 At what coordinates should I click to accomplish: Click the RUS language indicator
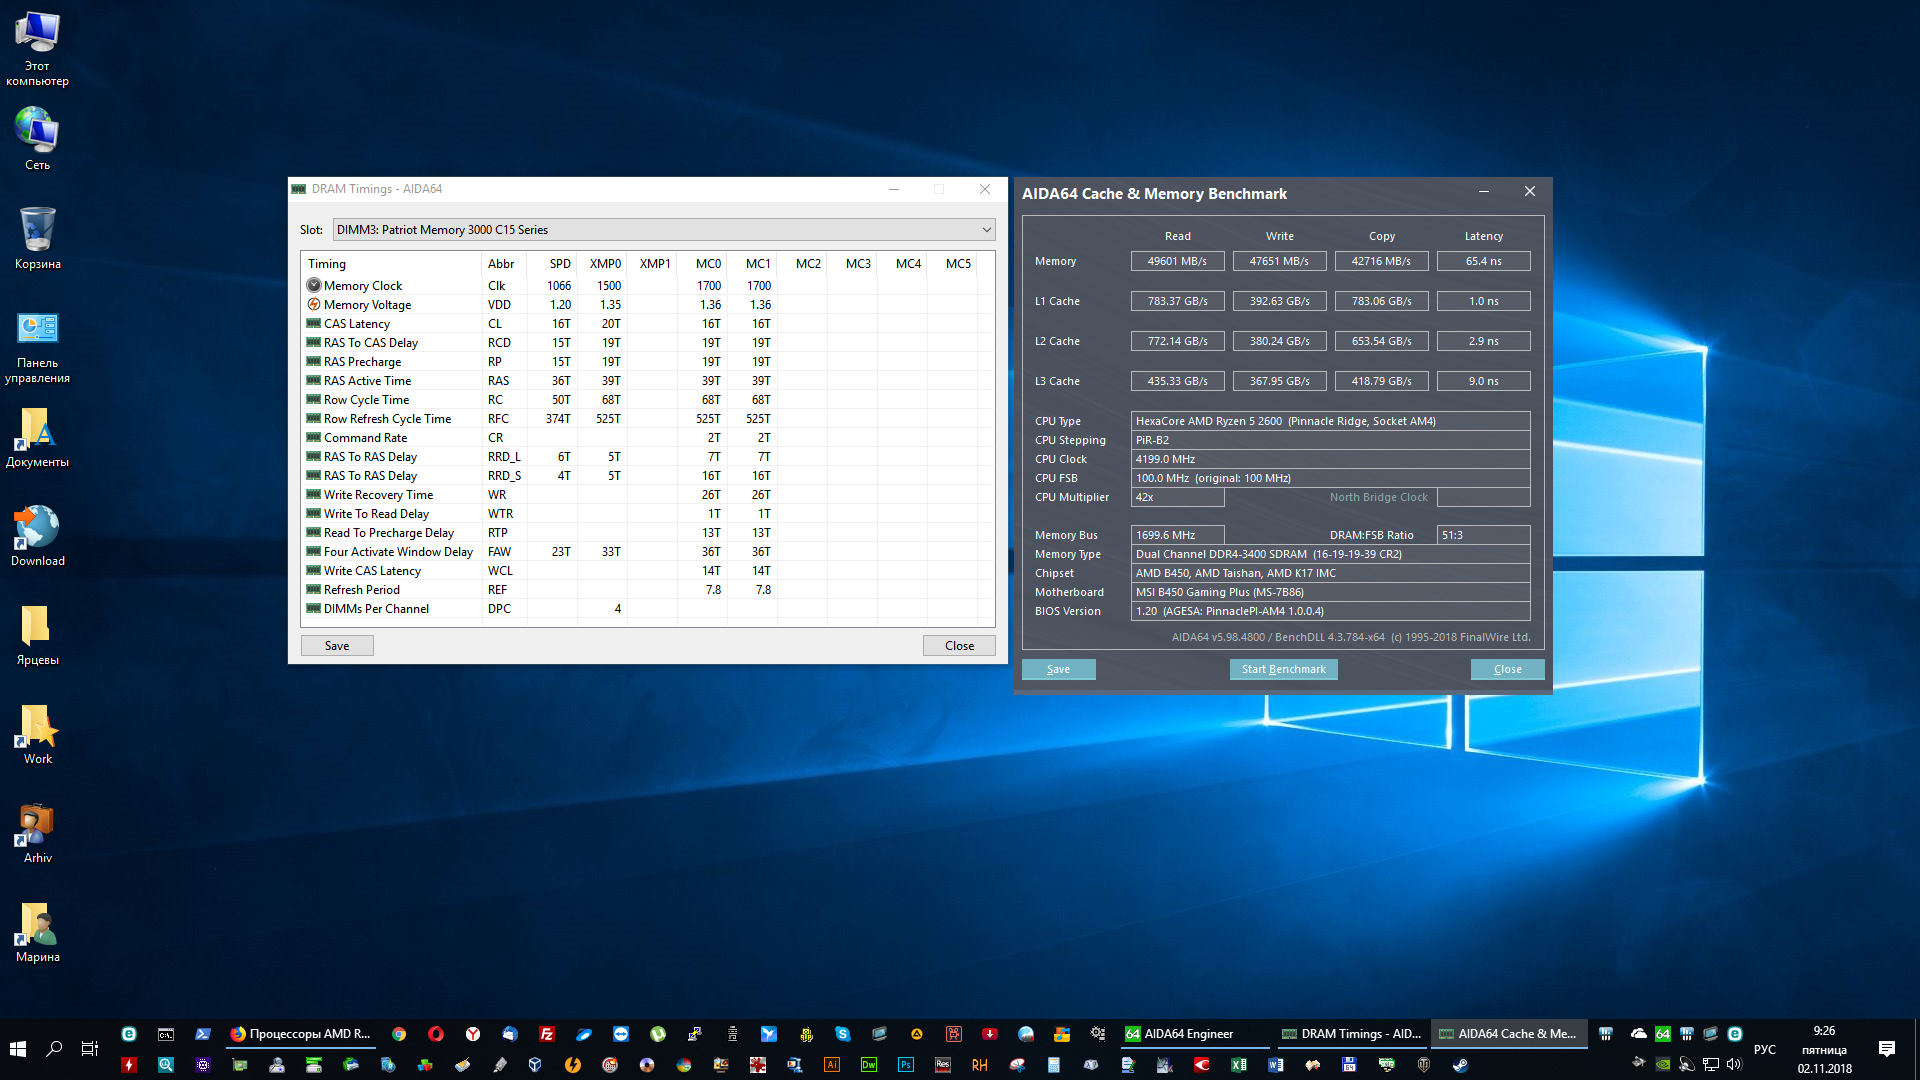pos(1764,1049)
